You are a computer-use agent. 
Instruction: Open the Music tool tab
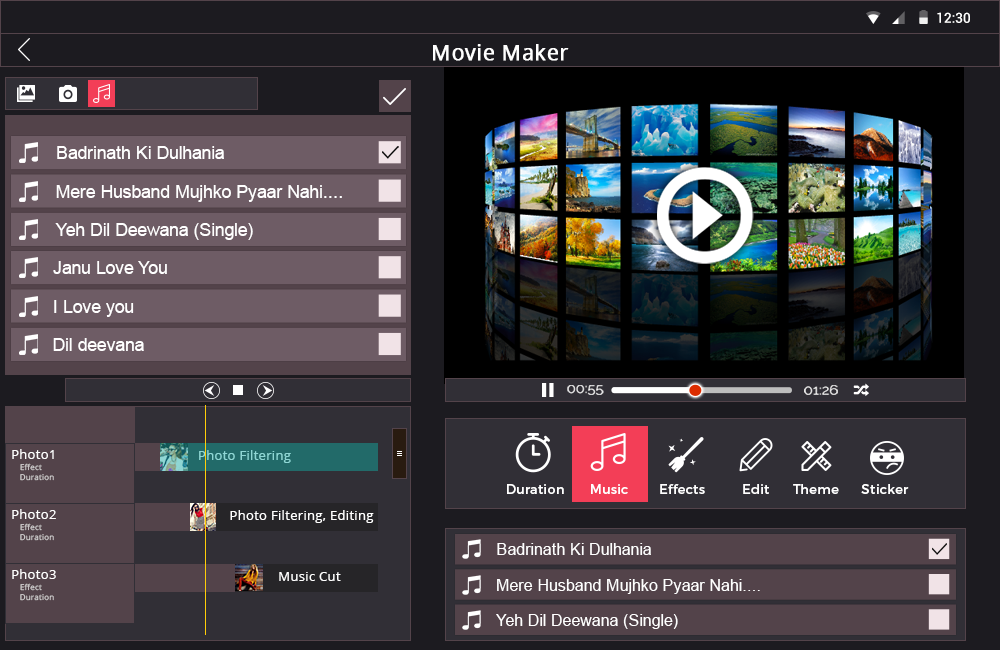(x=610, y=464)
